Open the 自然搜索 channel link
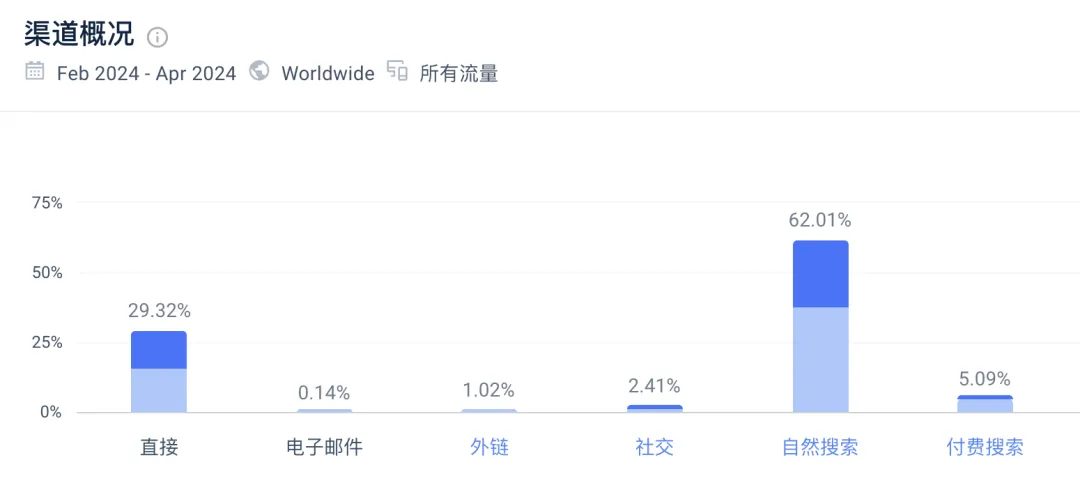1080x499 pixels. tap(820, 447)
